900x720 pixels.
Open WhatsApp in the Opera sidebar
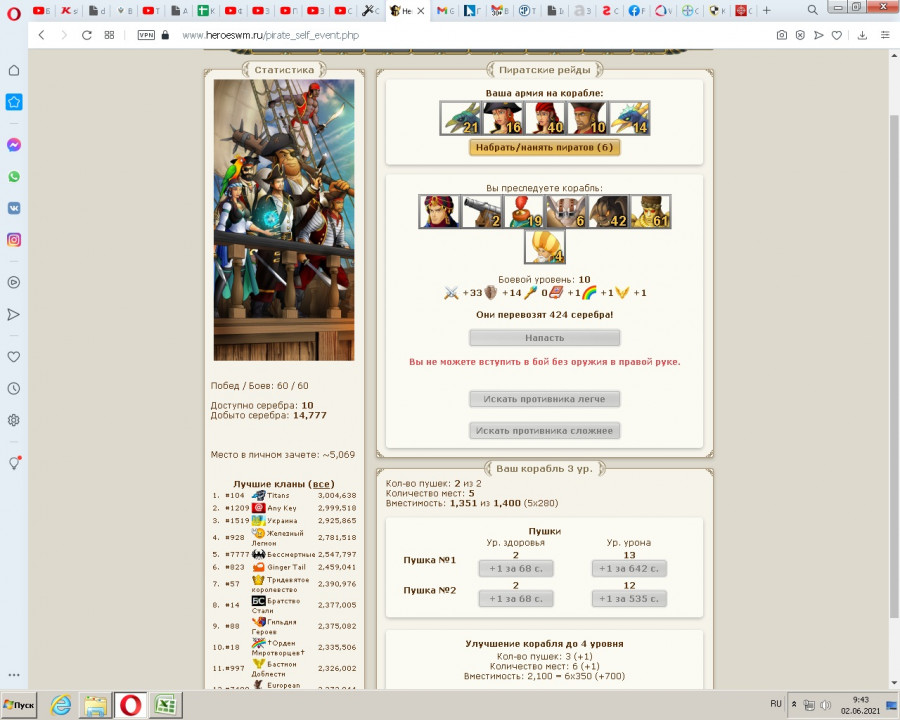[x=14, y=176]
